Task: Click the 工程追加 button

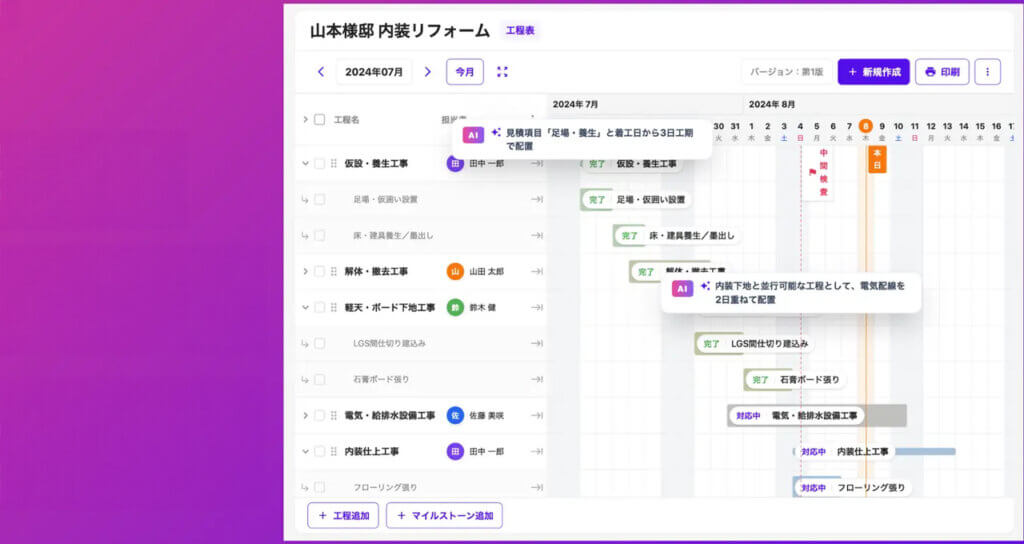Action: click(343, 515)
